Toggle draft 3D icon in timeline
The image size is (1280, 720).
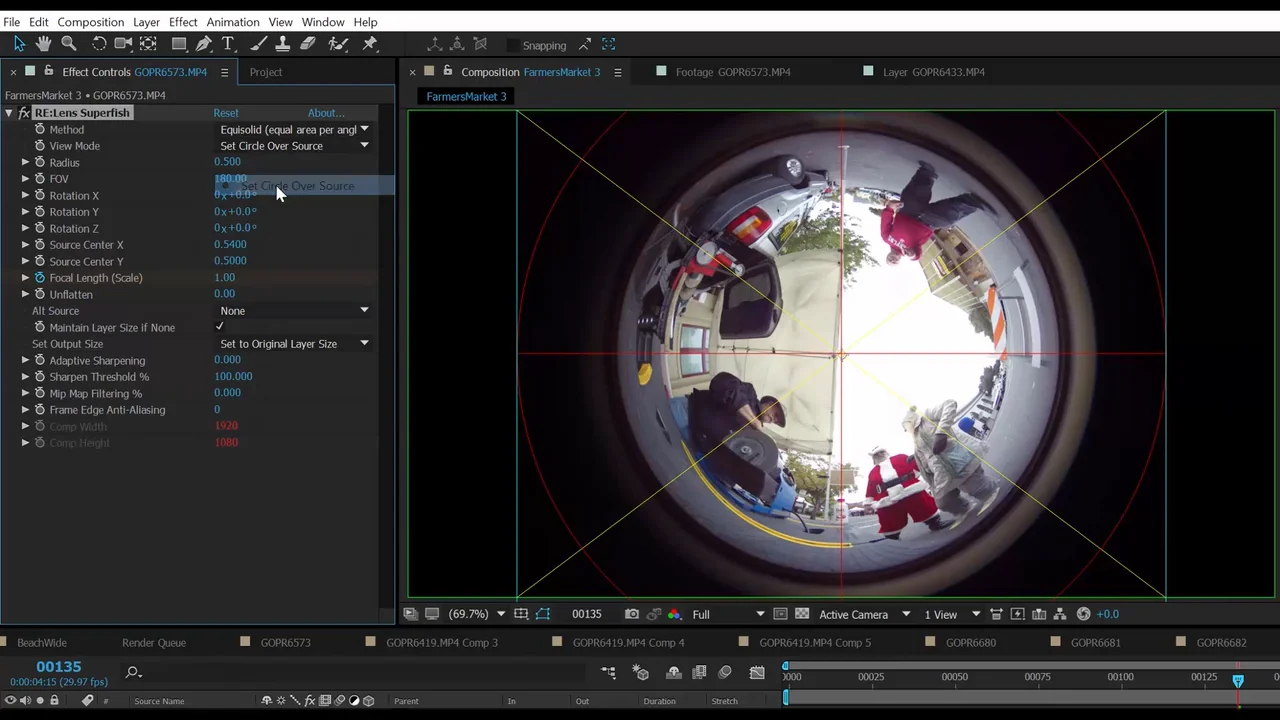point(641,673)
